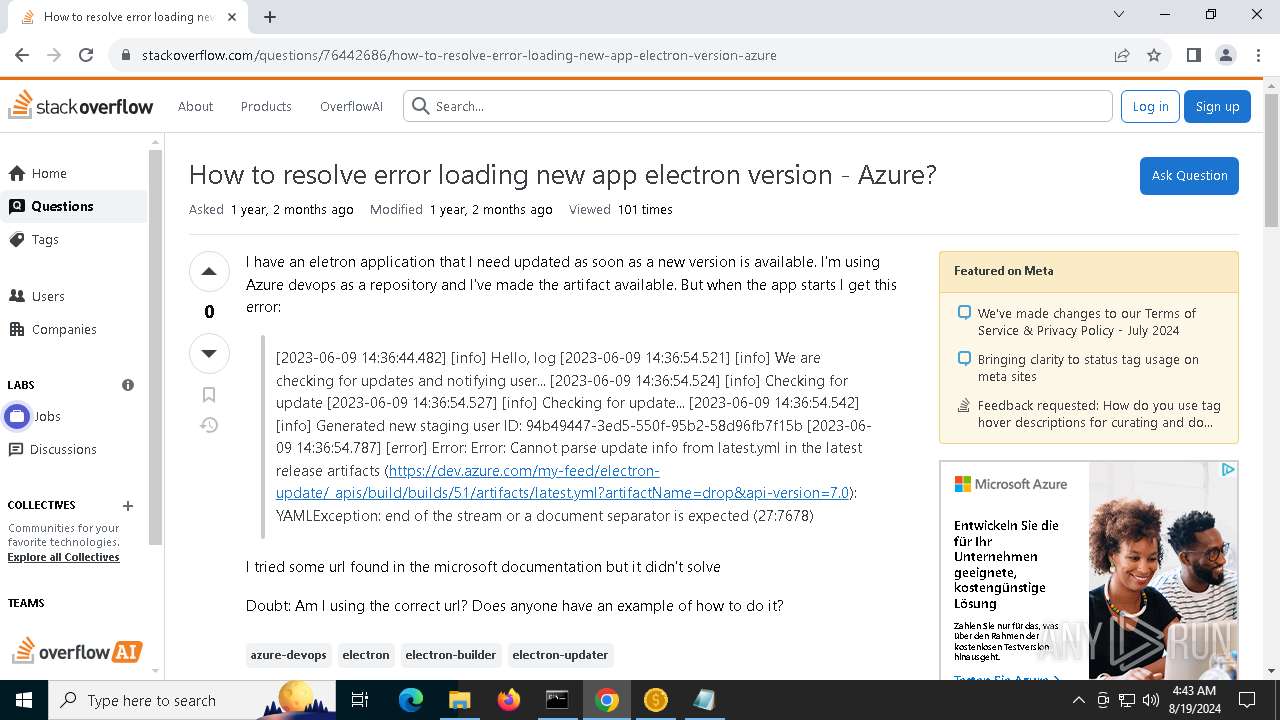1280x720 pixels.
Task: Downvote the question with the down arrow
Action: (209, 353)
